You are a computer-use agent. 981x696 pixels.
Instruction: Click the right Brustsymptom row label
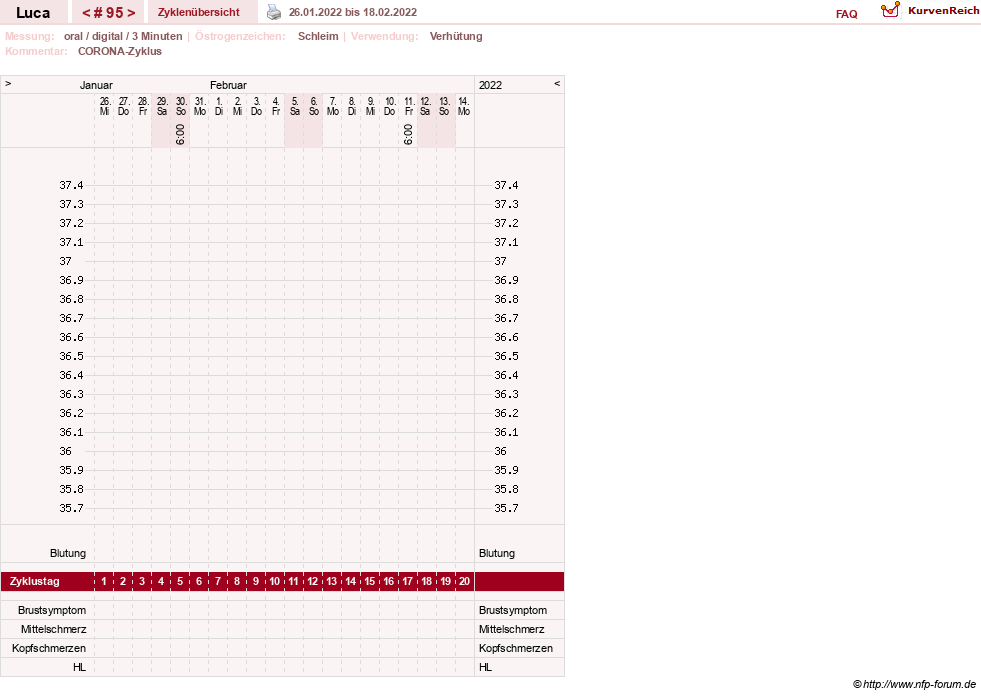[x=513, y=610]
